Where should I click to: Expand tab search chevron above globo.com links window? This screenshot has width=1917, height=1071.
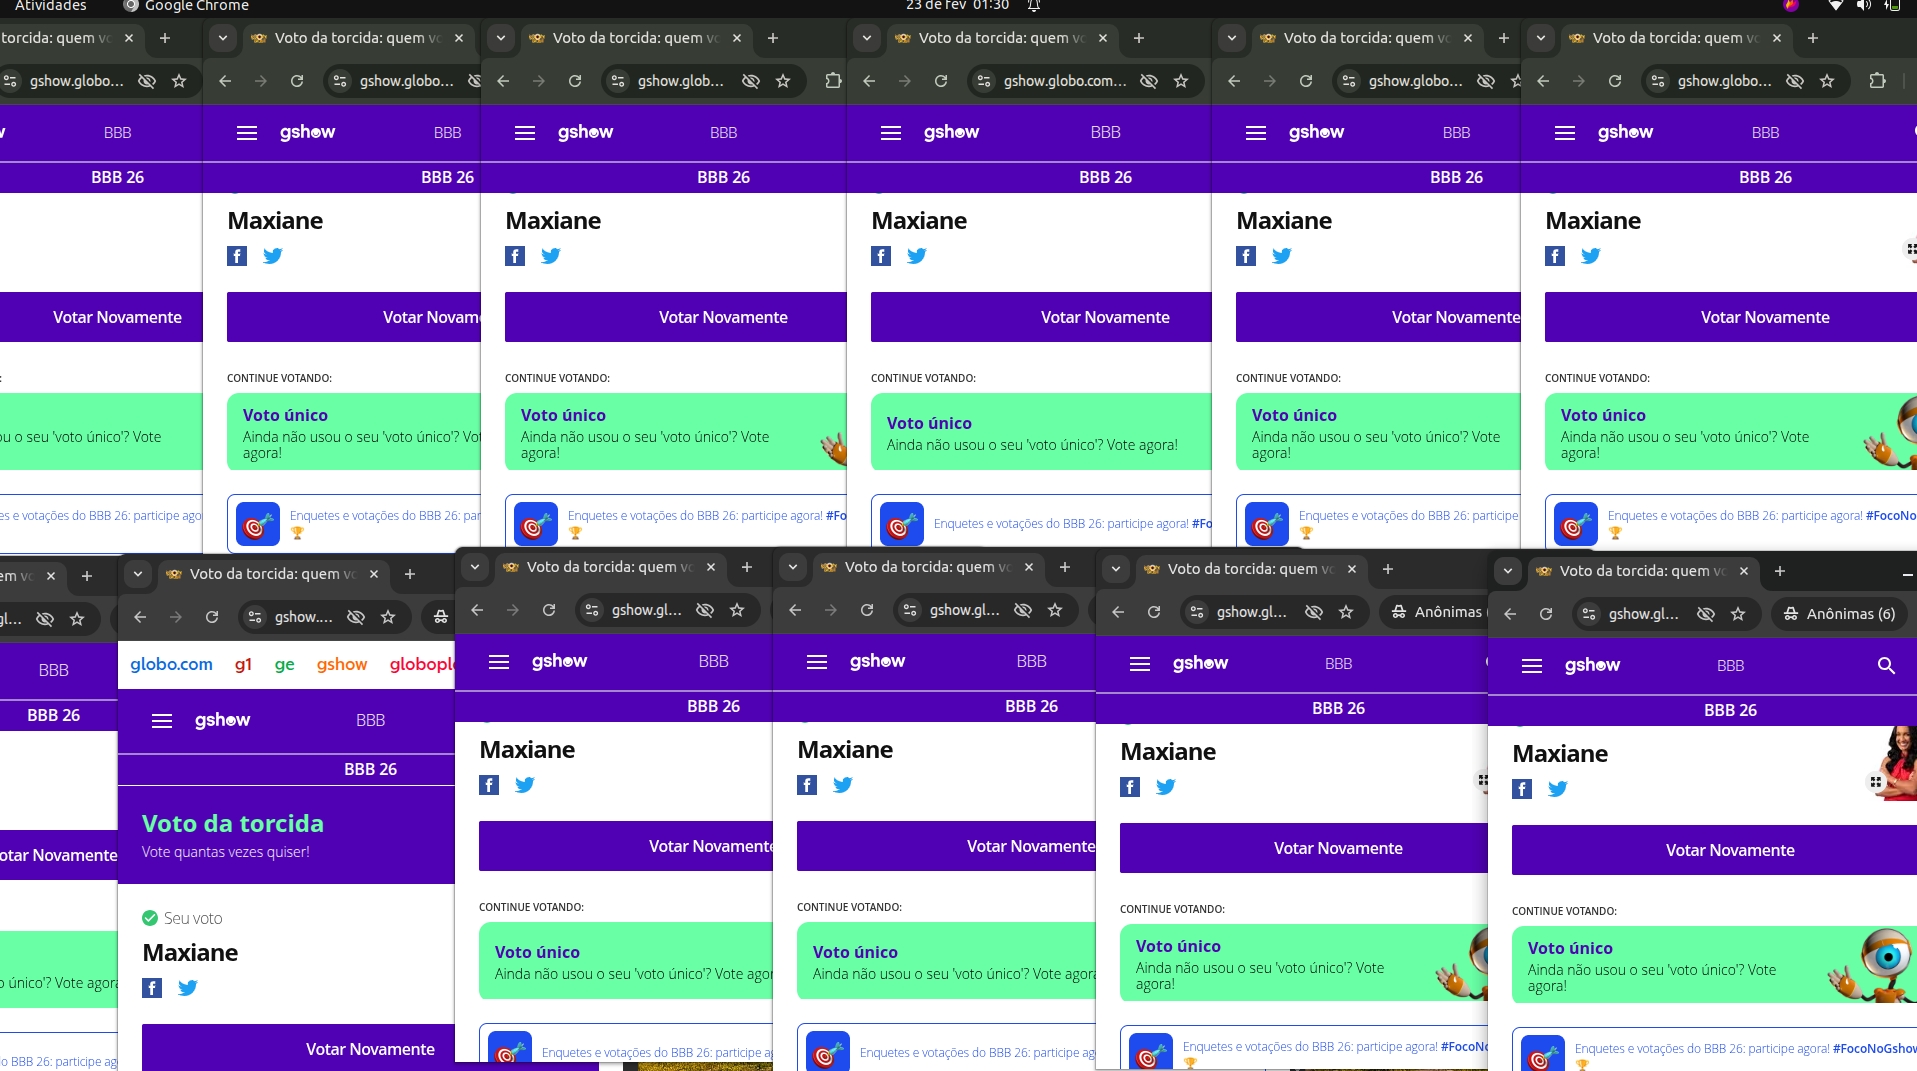pos(138,574)
